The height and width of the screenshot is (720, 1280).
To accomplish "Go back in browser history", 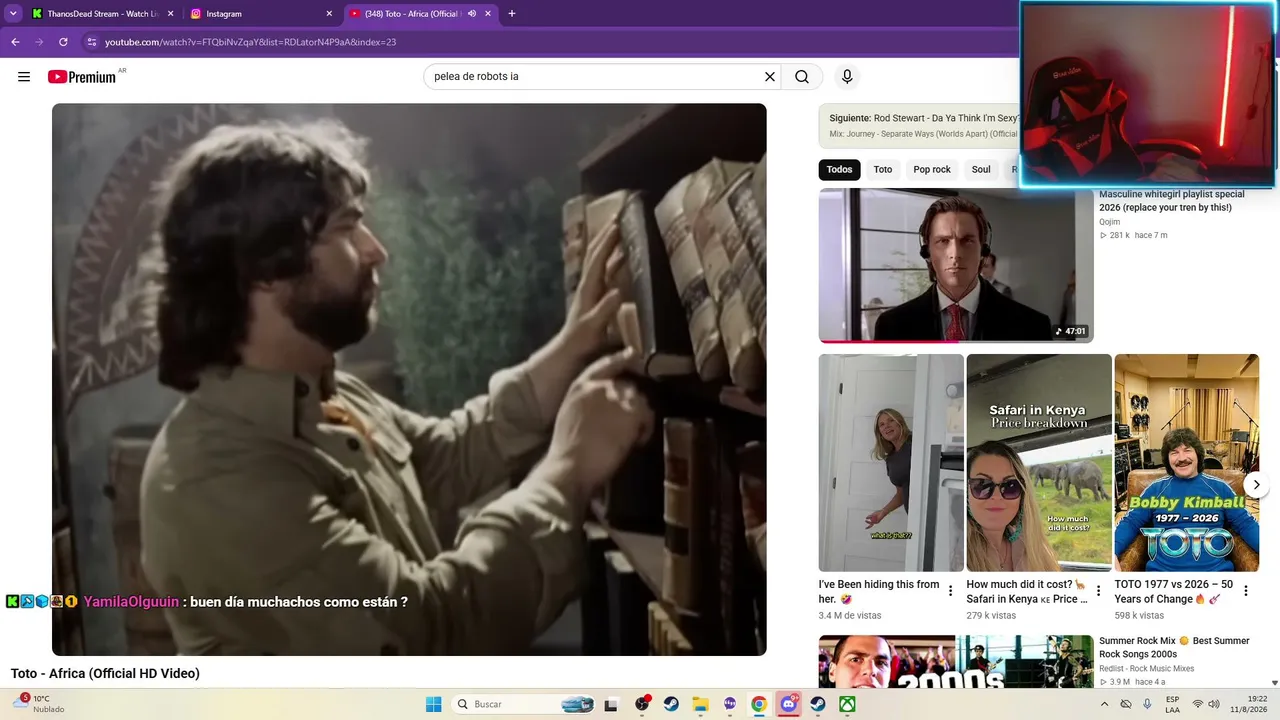I will click(15, 42).
